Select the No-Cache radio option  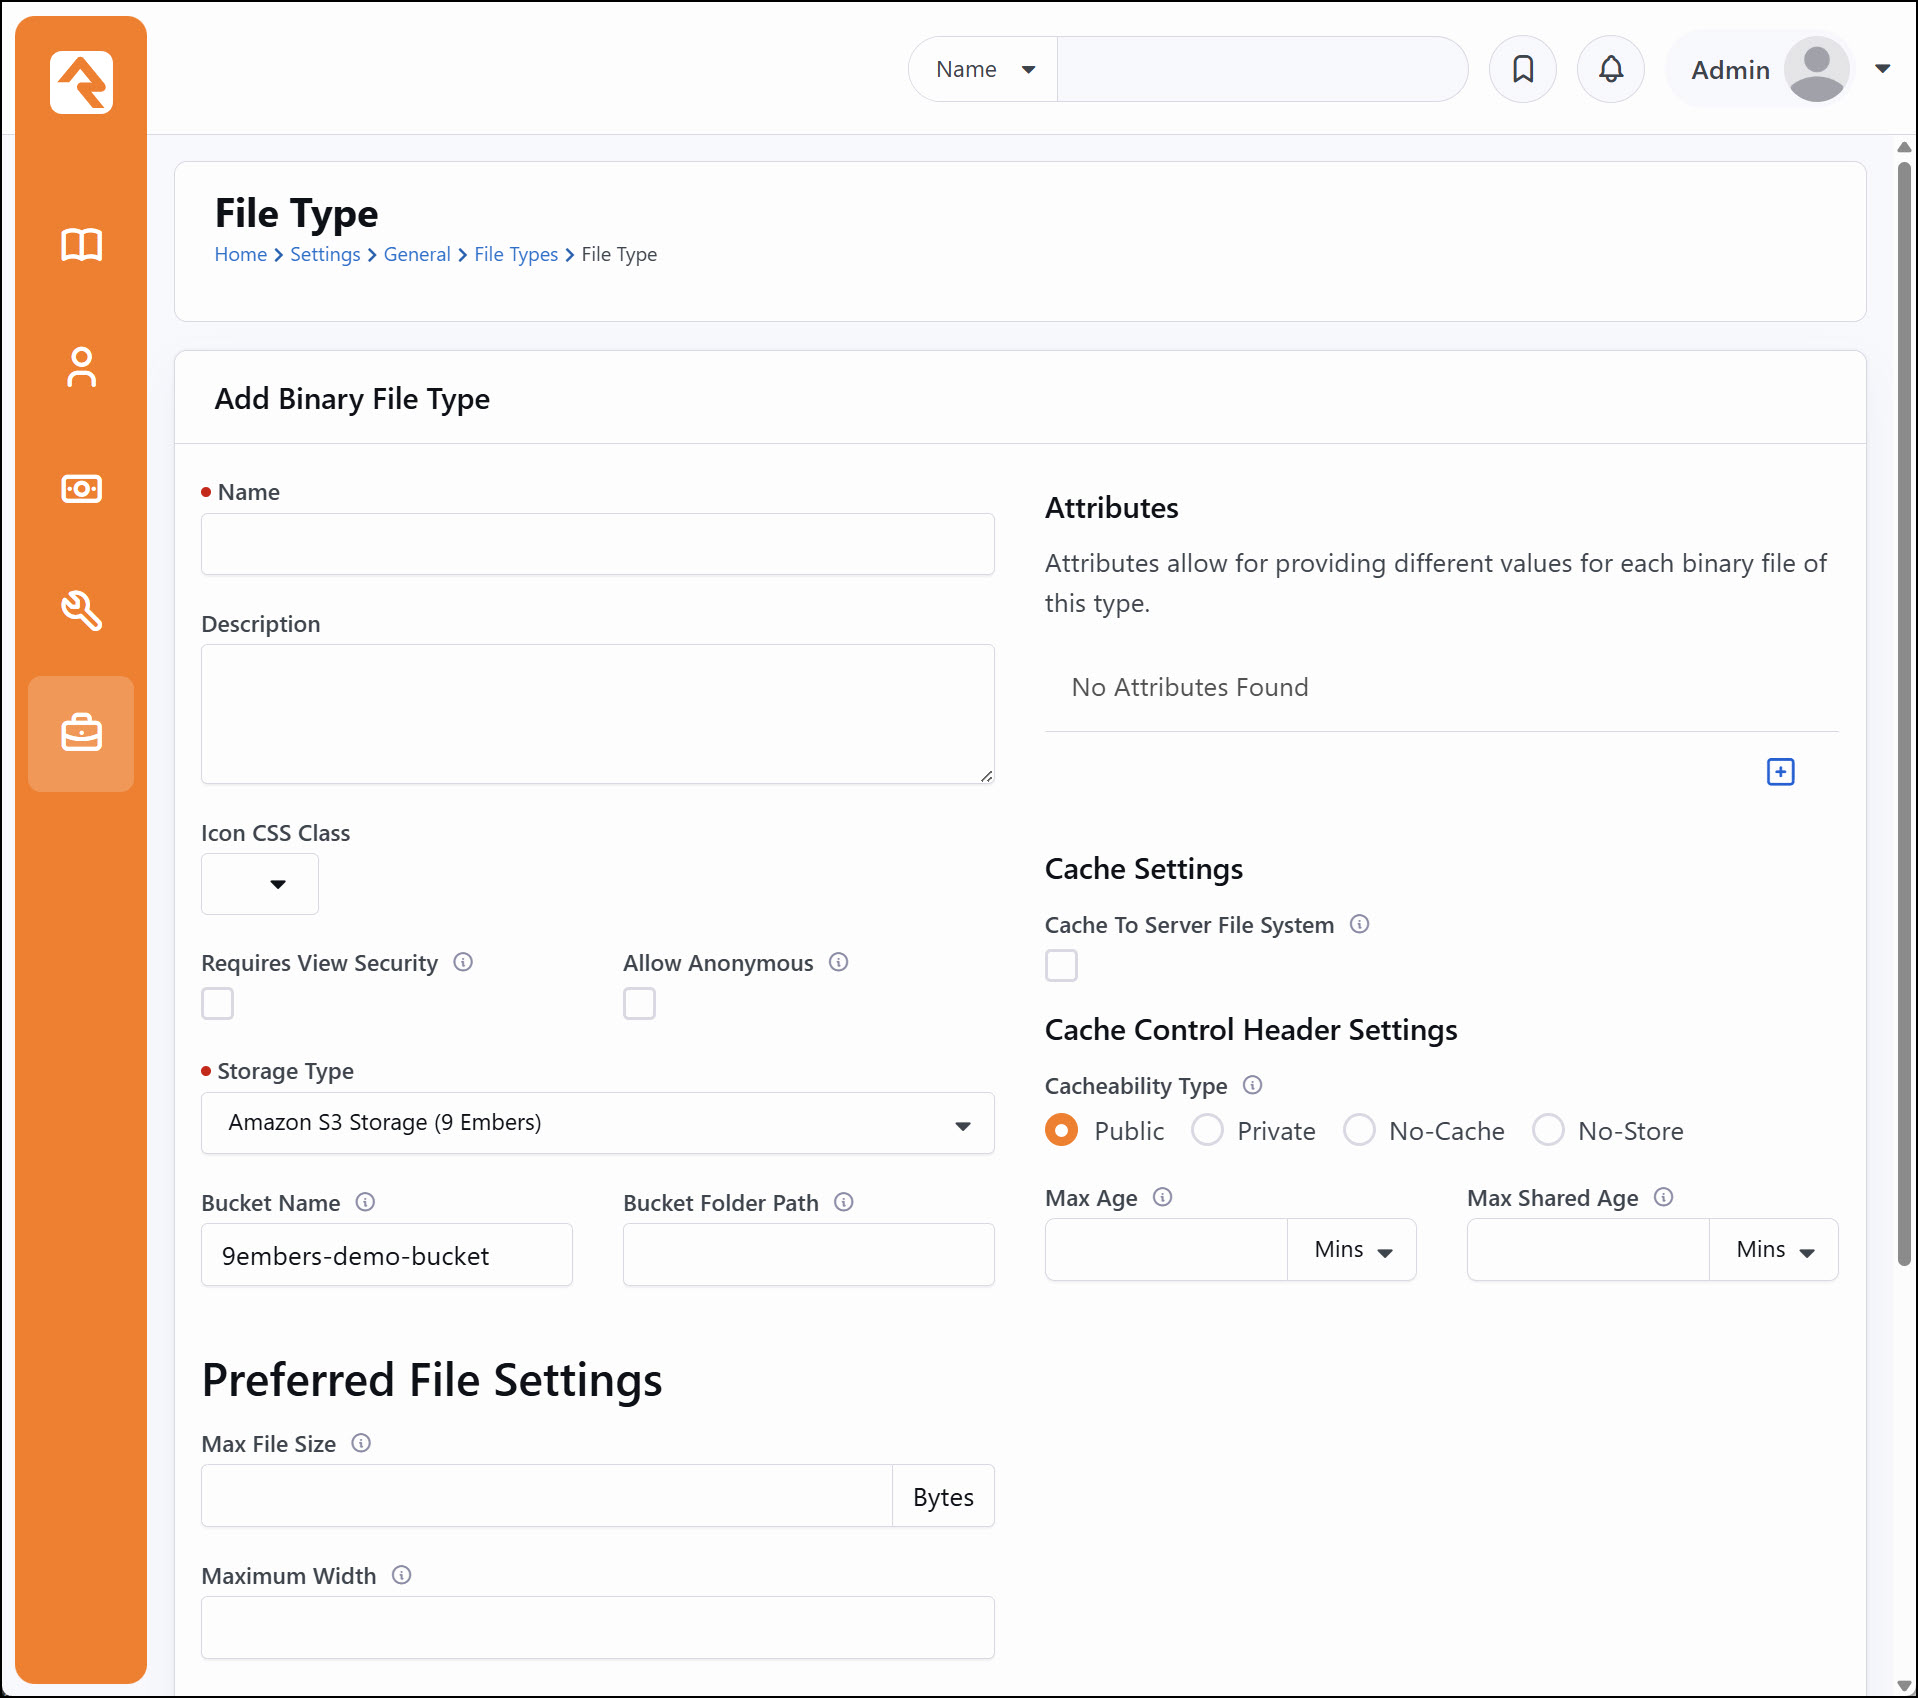pos(1359,1130)
